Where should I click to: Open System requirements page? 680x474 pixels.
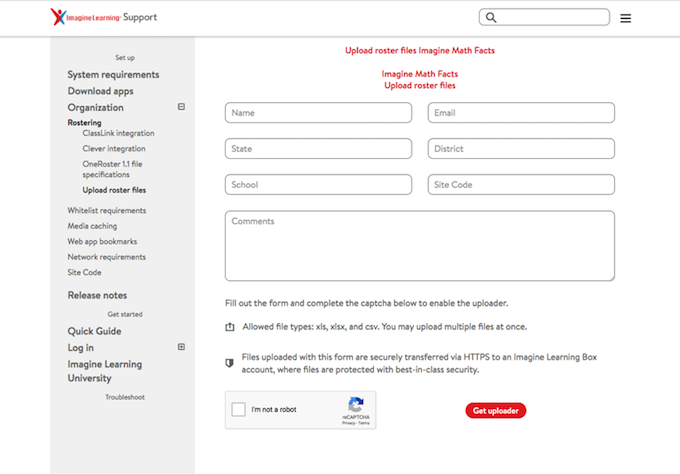[x=113, y=75]
